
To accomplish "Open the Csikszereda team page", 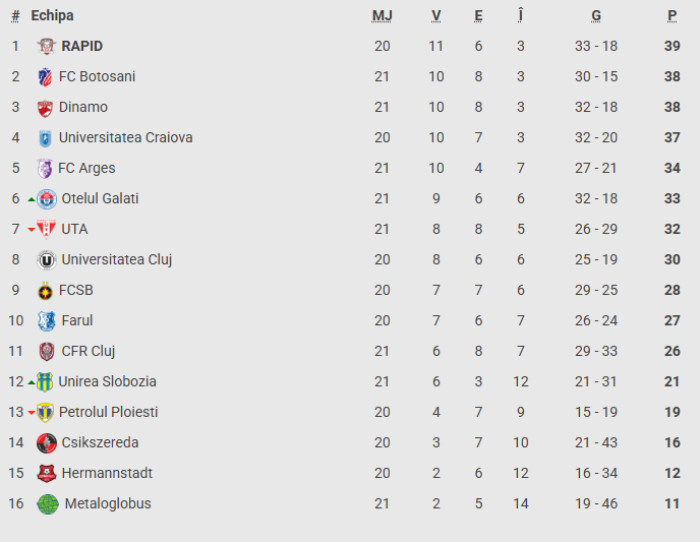I will (100, 443).
